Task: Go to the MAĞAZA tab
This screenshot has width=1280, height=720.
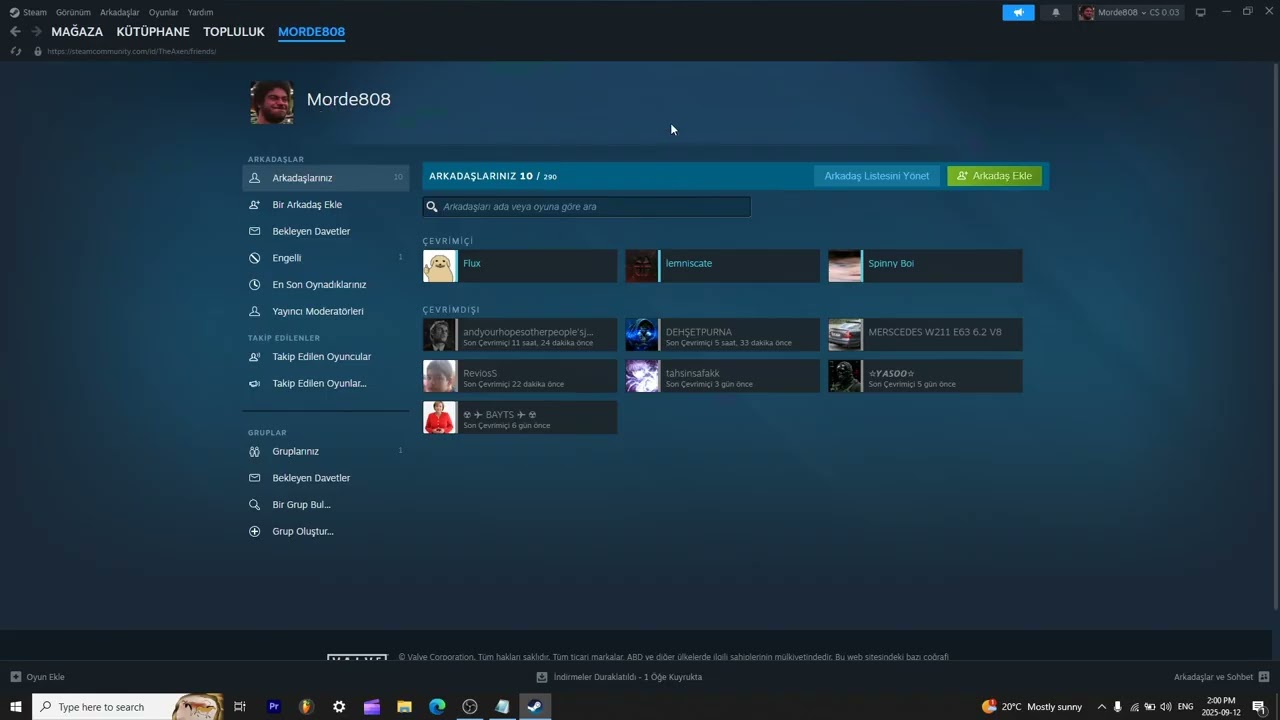Action: click(x=77, y=32)
